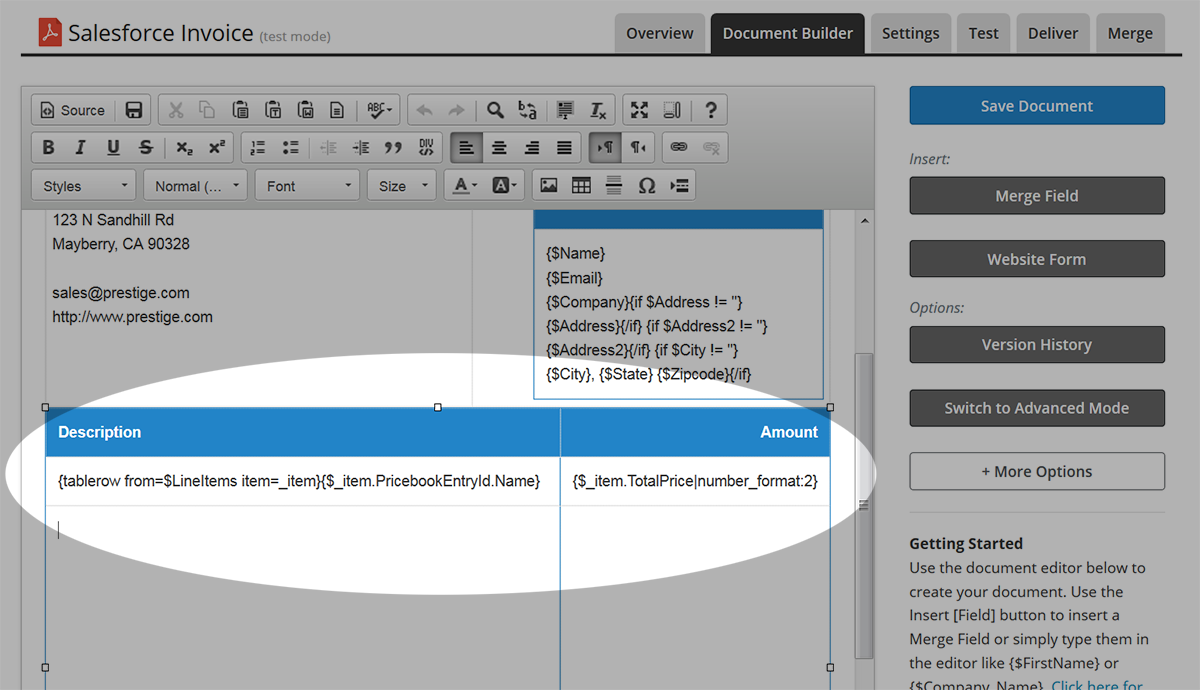
Task: Toggle Strikethrough formatting
Action: tap(146, 147)
